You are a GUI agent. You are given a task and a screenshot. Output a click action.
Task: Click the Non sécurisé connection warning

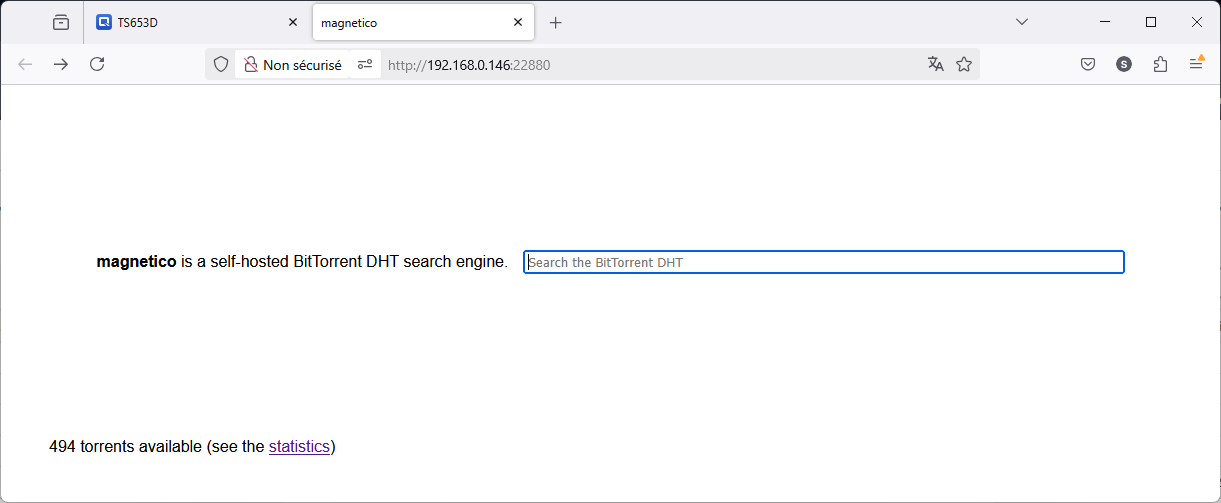click(292, 64)
